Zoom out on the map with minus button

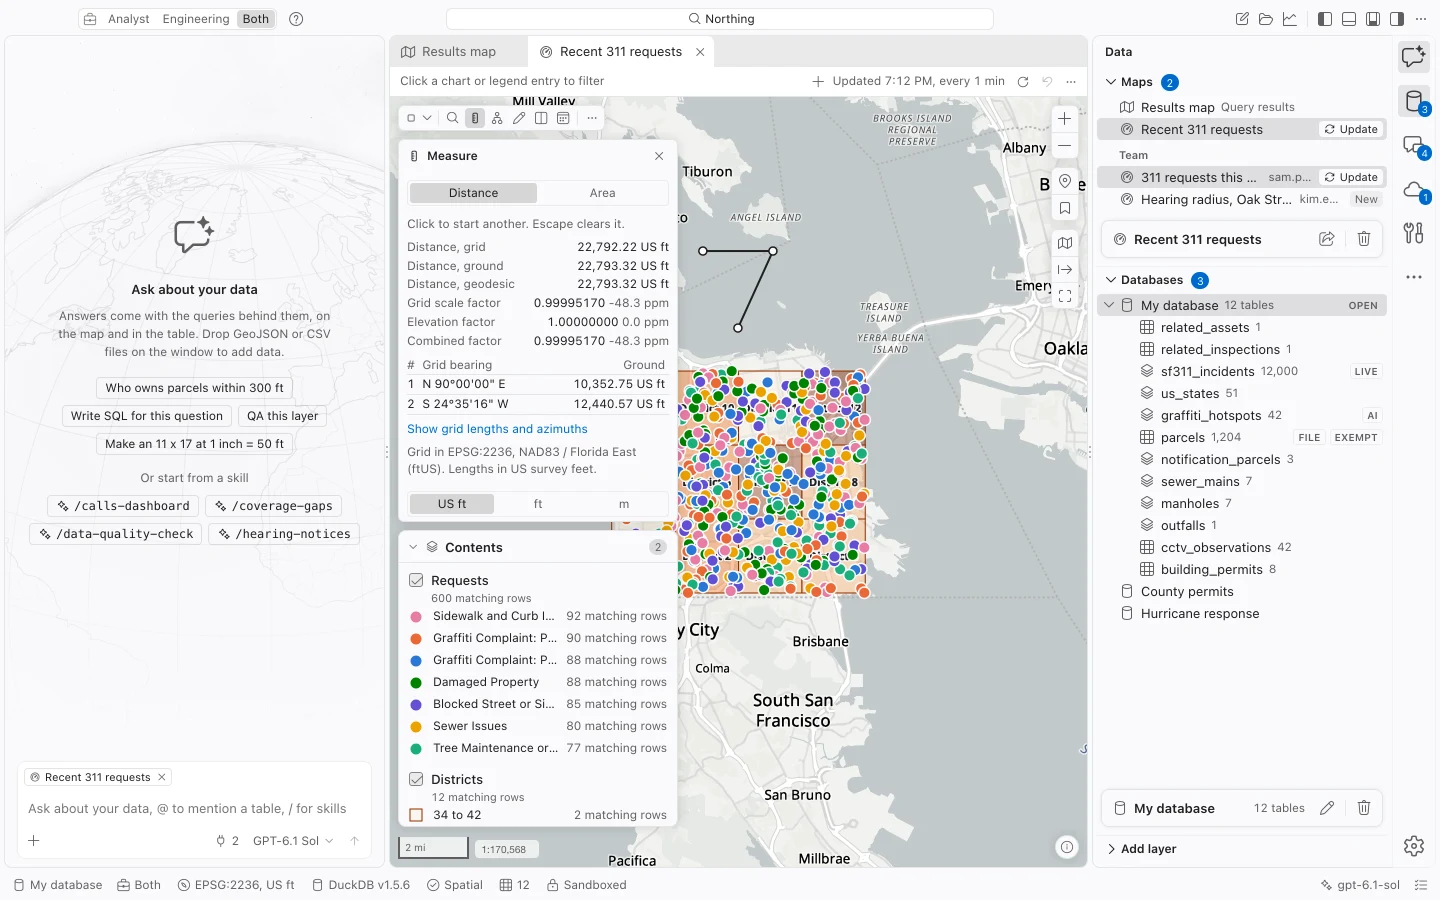[x=1065, y=145]
